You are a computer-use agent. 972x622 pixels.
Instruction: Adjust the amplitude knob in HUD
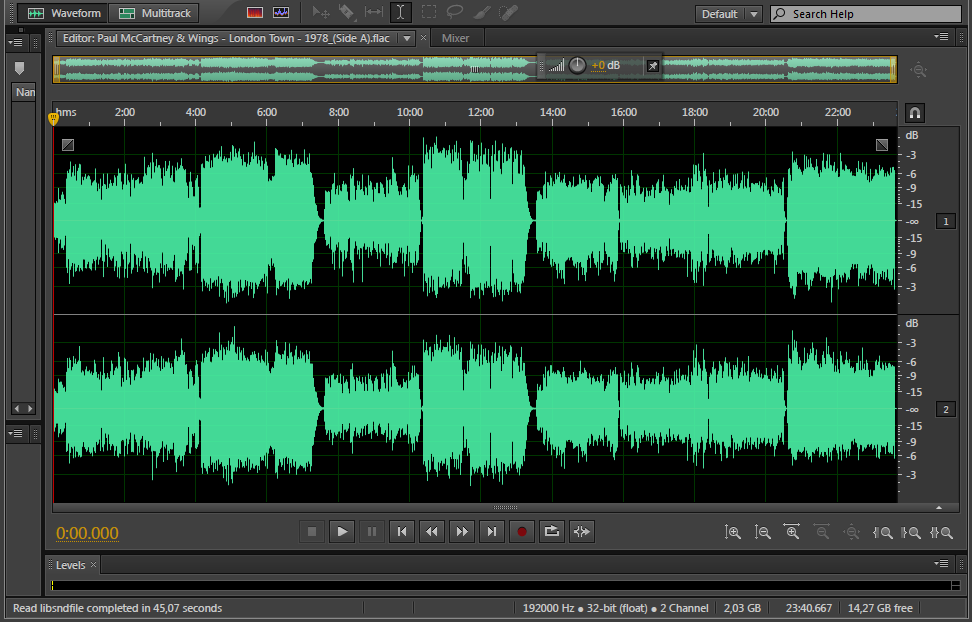click(x=577, y=65)
